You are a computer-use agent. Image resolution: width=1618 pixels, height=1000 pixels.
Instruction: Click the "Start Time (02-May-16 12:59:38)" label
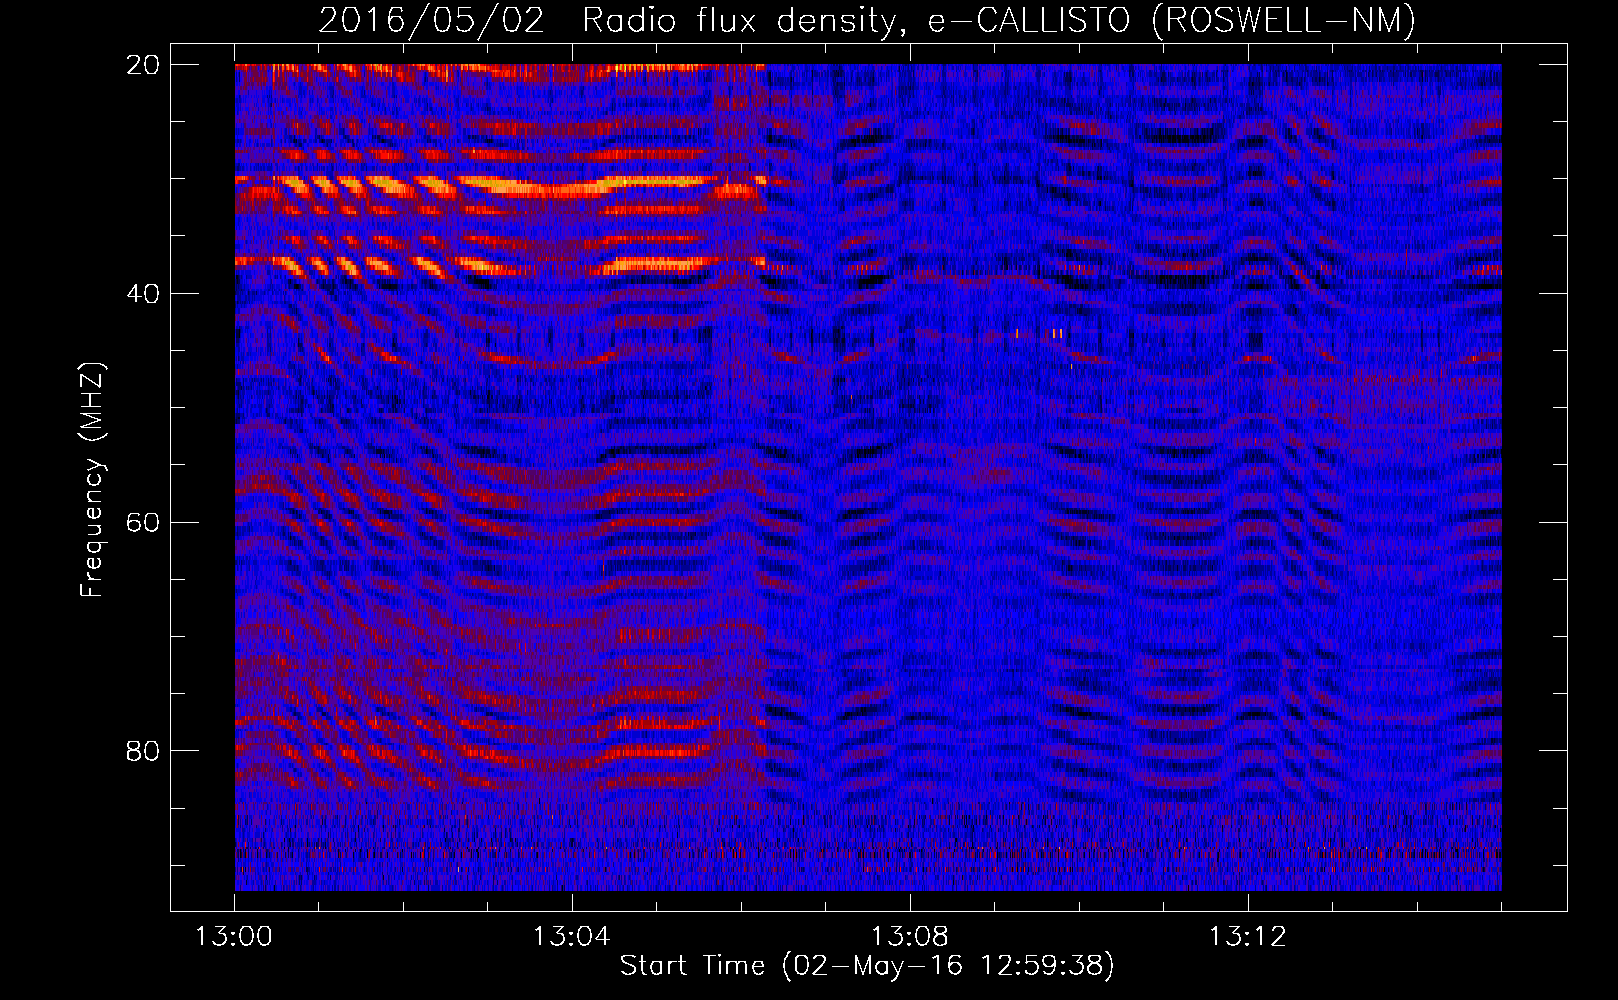pyautogui.click(x=867, y=966)
